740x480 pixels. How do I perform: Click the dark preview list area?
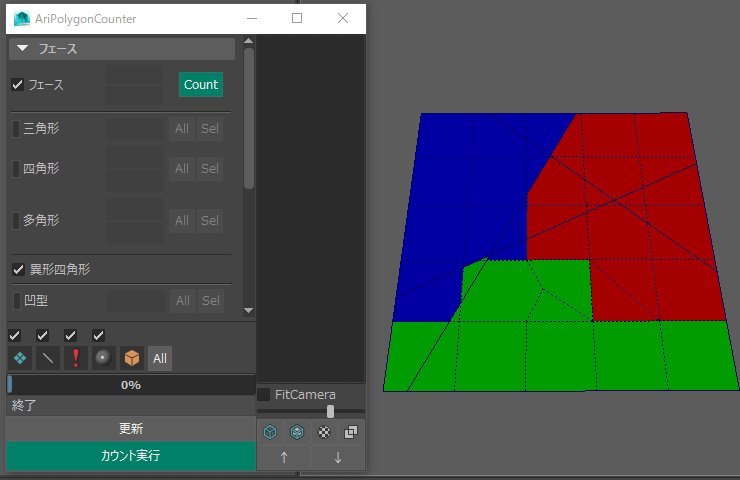click(x=311, y=209)
